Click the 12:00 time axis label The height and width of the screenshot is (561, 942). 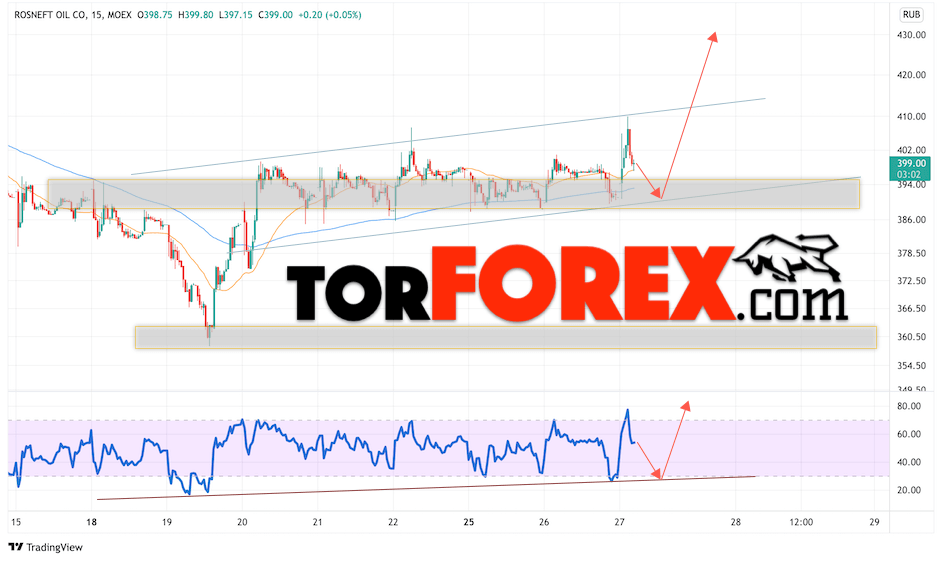pyautogui.click(x=801, y=522)
